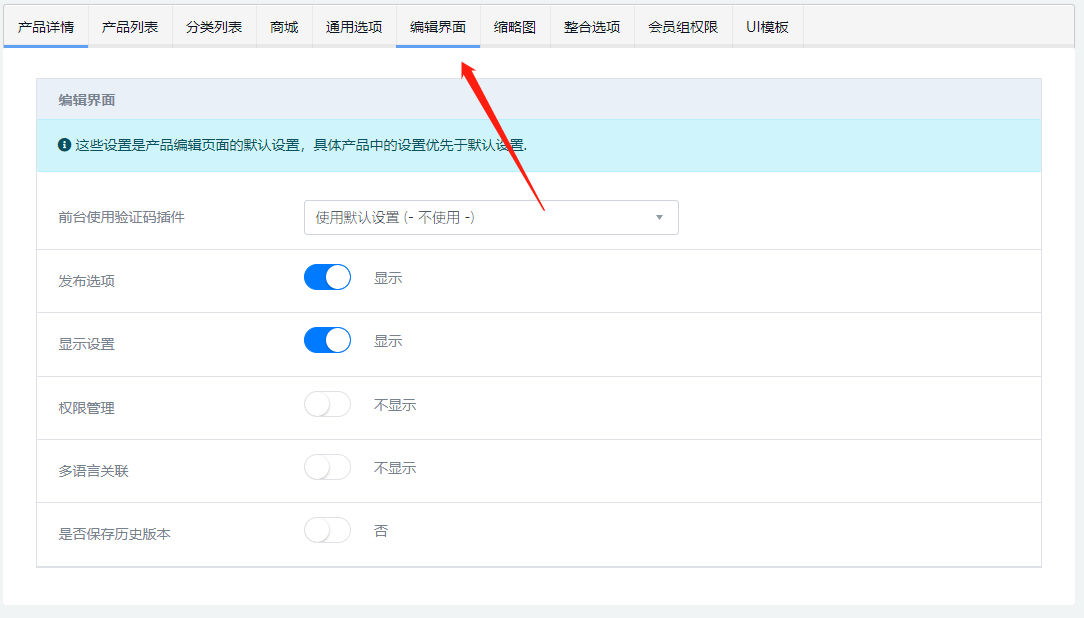Turn on the 多语言关联 switch
The height and width of the screenshot is (618, 1084).
tap(327, 467)
